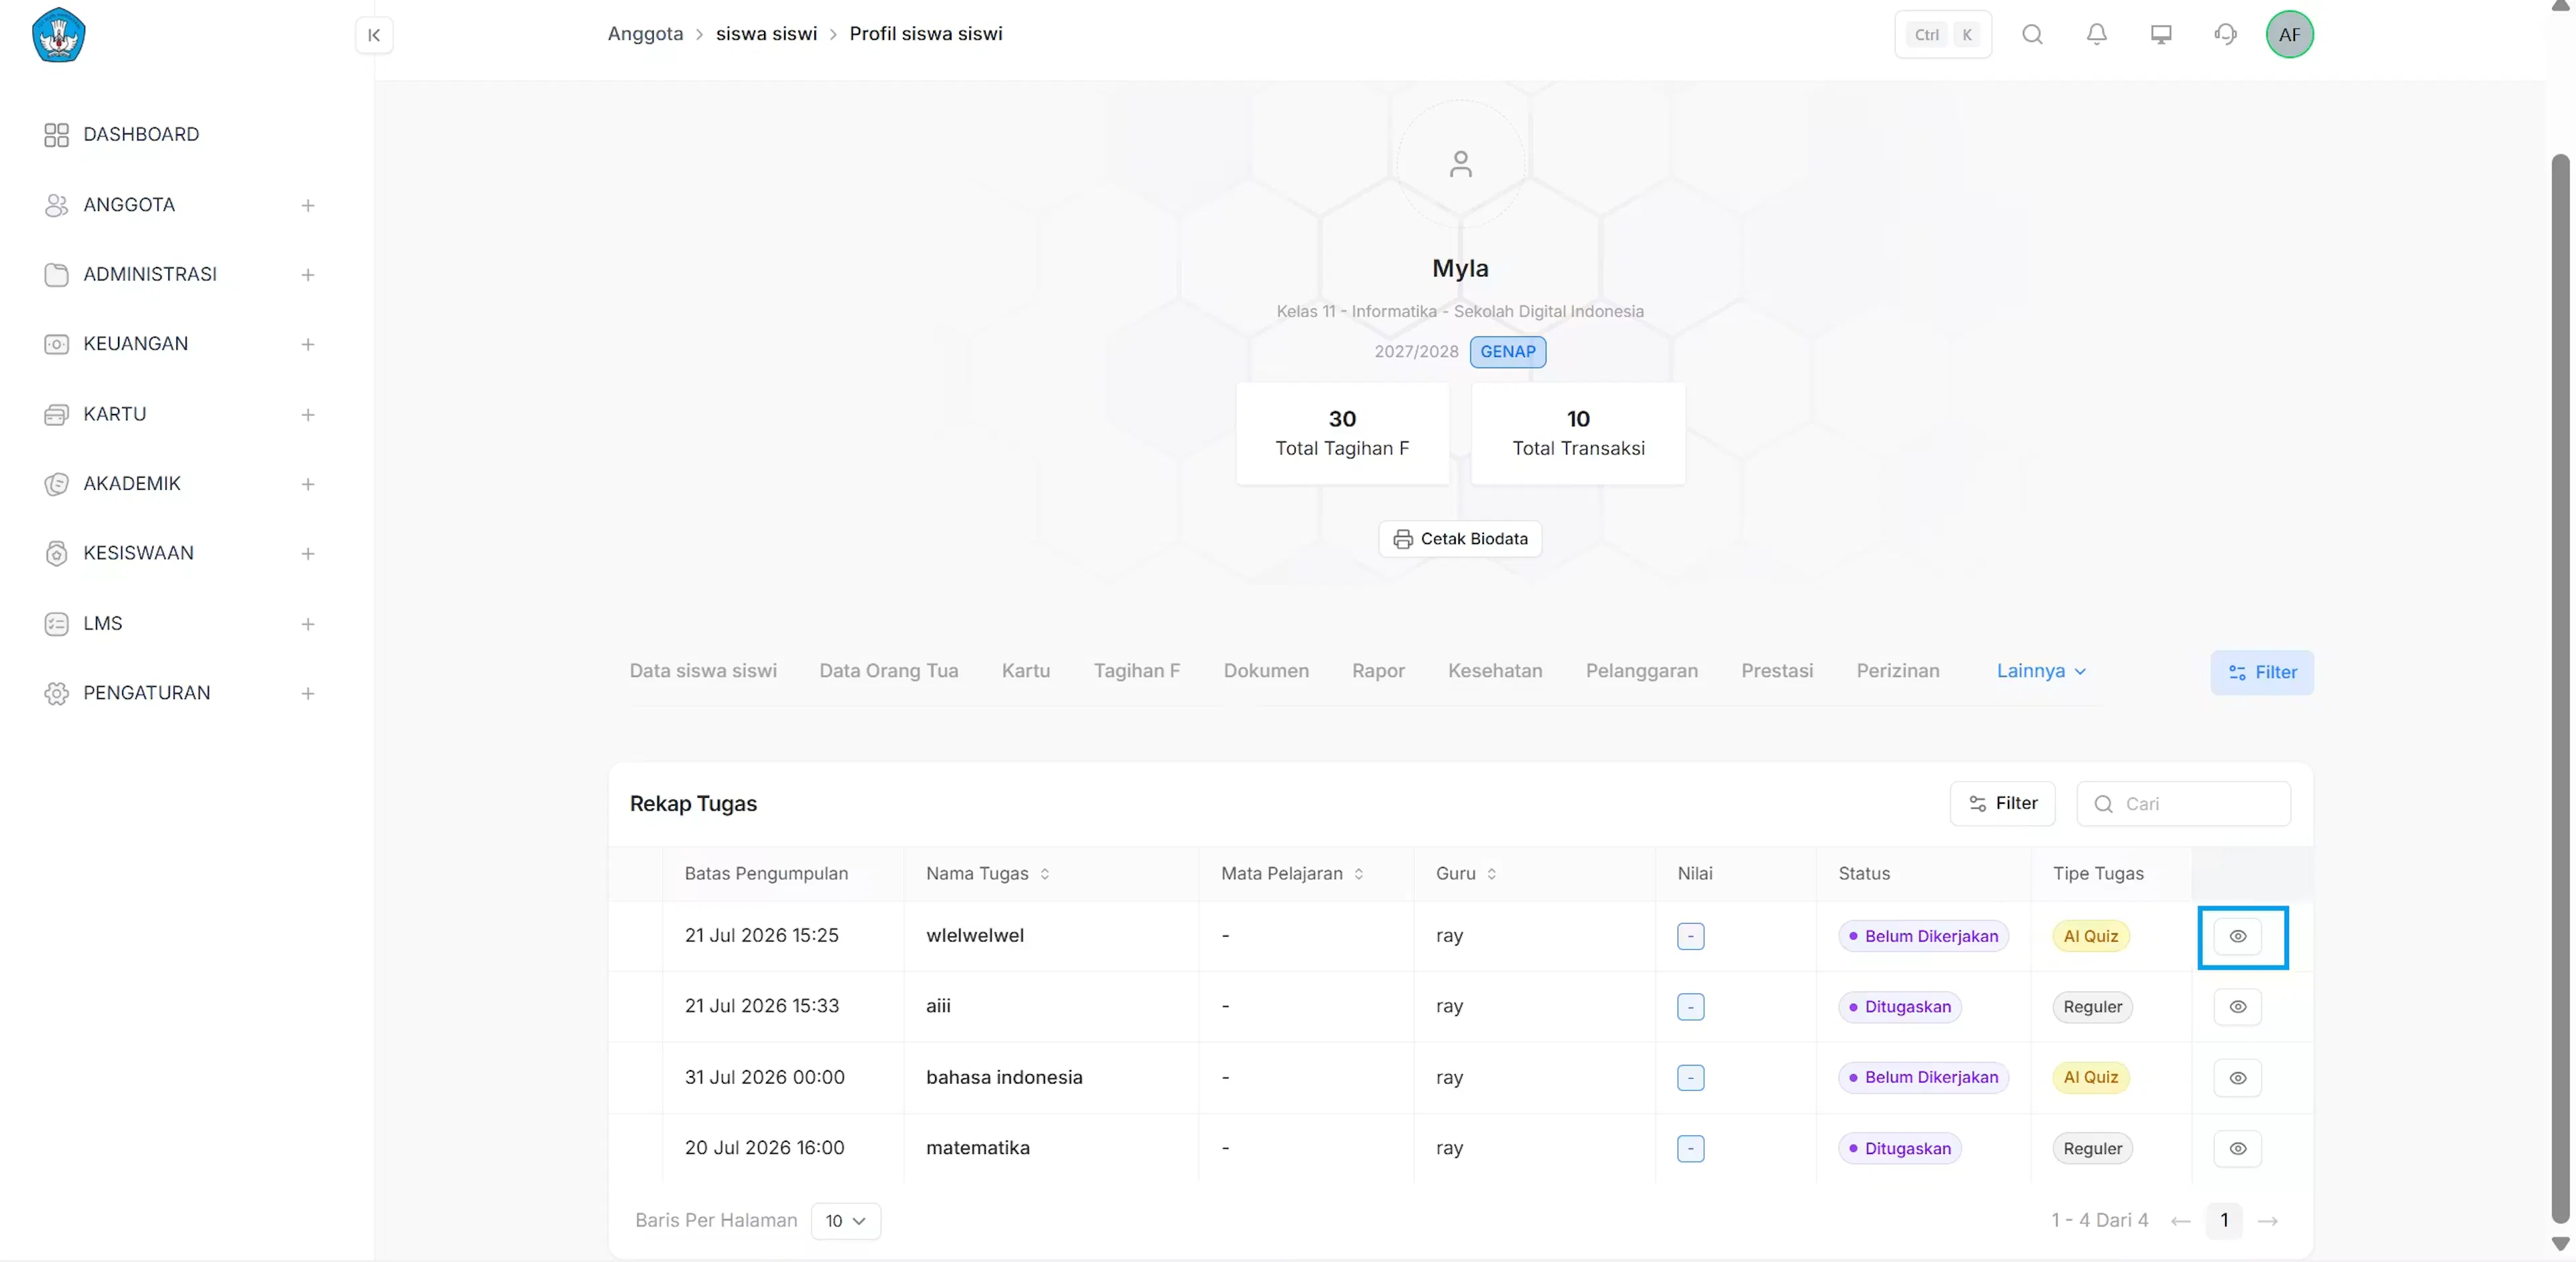This screenshot has height=1262, width=2576.
Task: Switch to Data siswa siswi tab
Action: [x=703, y=671]
